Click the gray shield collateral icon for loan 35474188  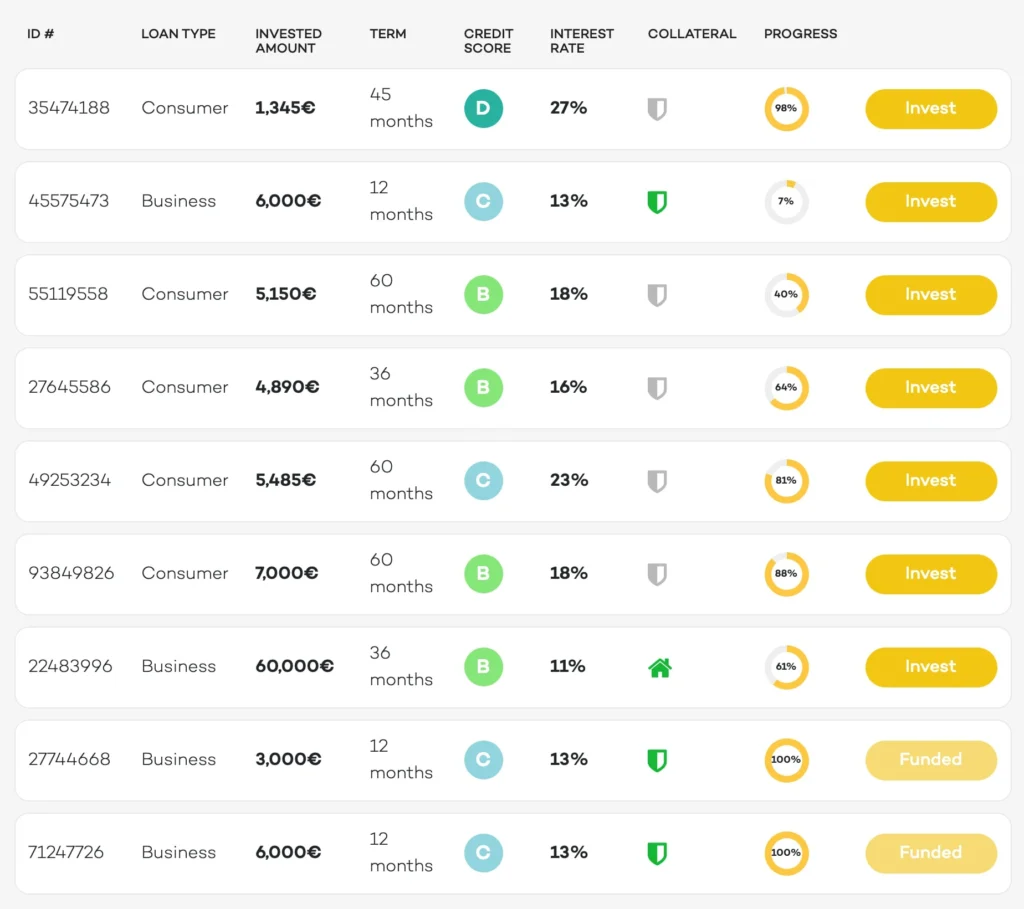point(657,109)
